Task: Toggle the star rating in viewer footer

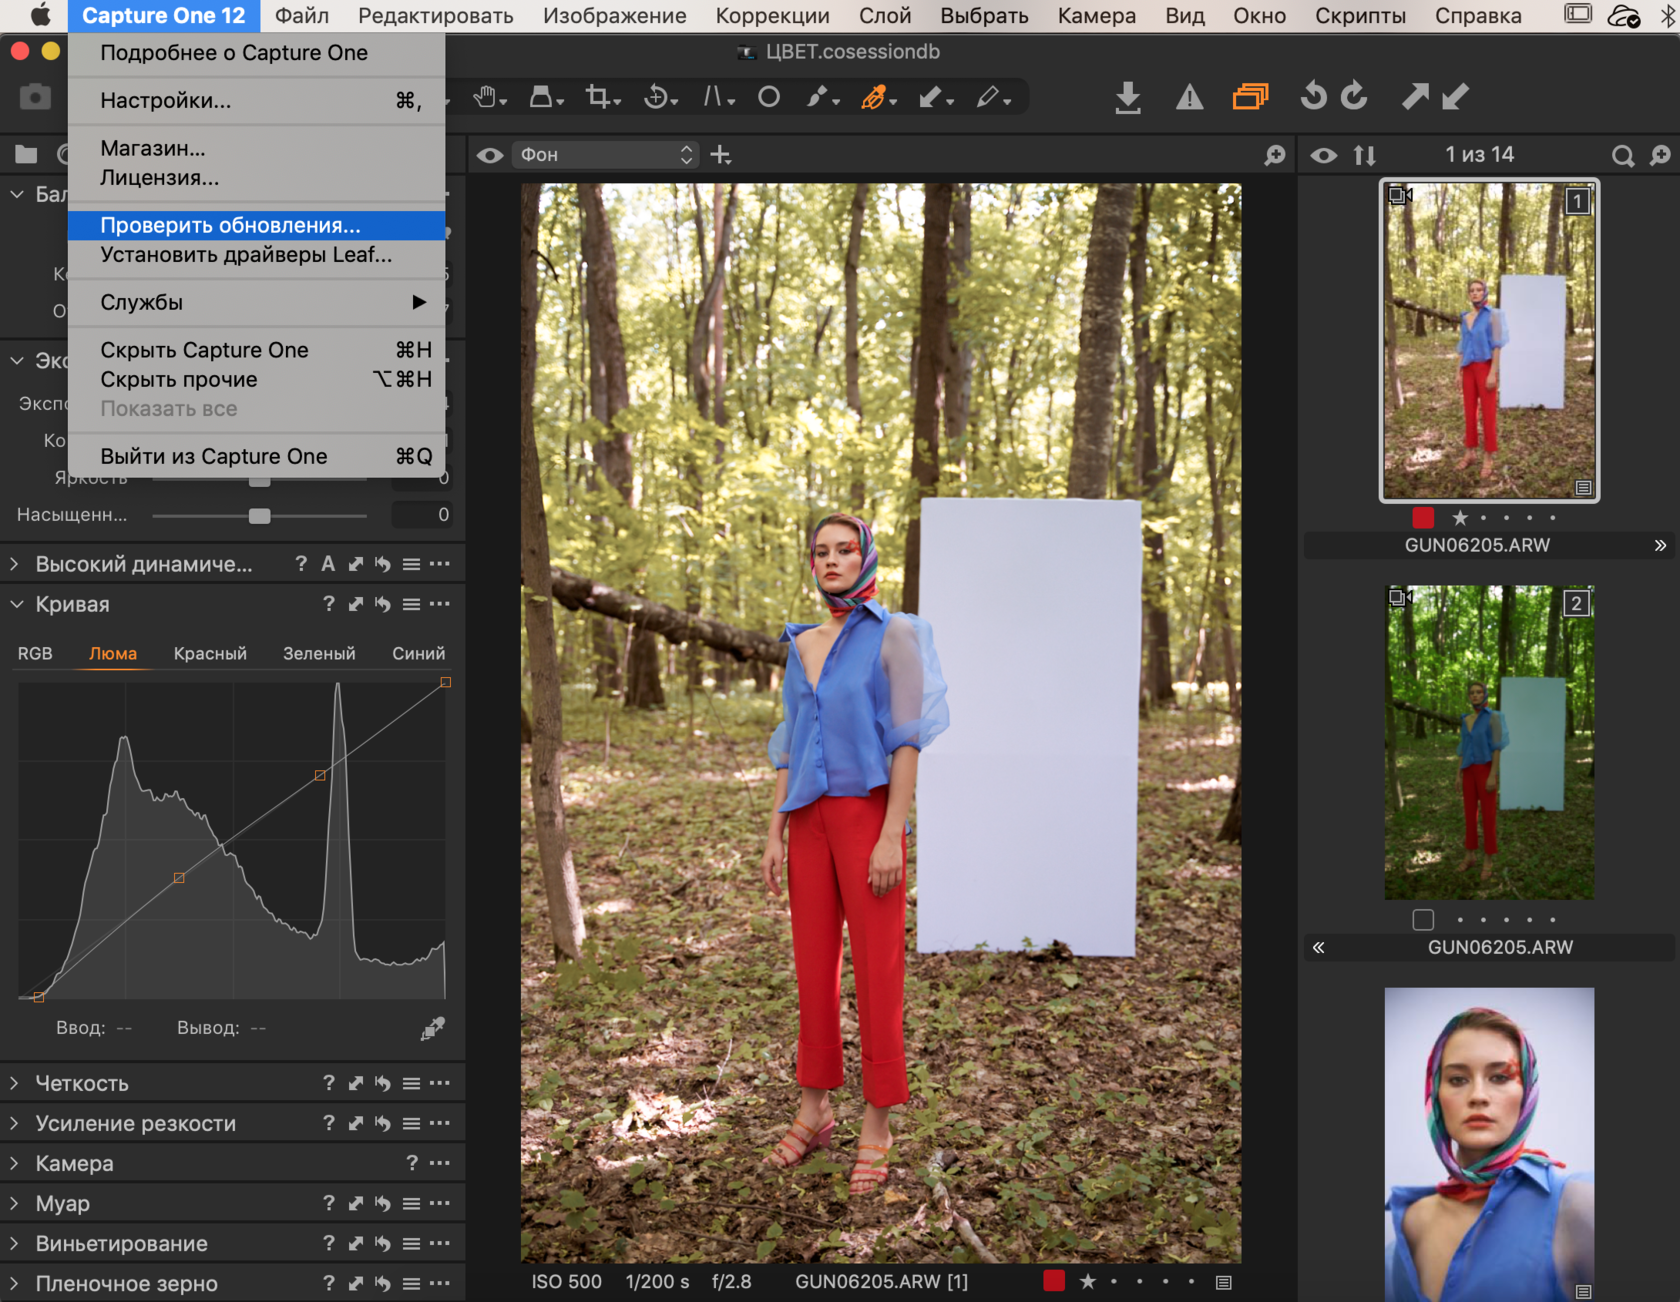Action: 1088,1281
